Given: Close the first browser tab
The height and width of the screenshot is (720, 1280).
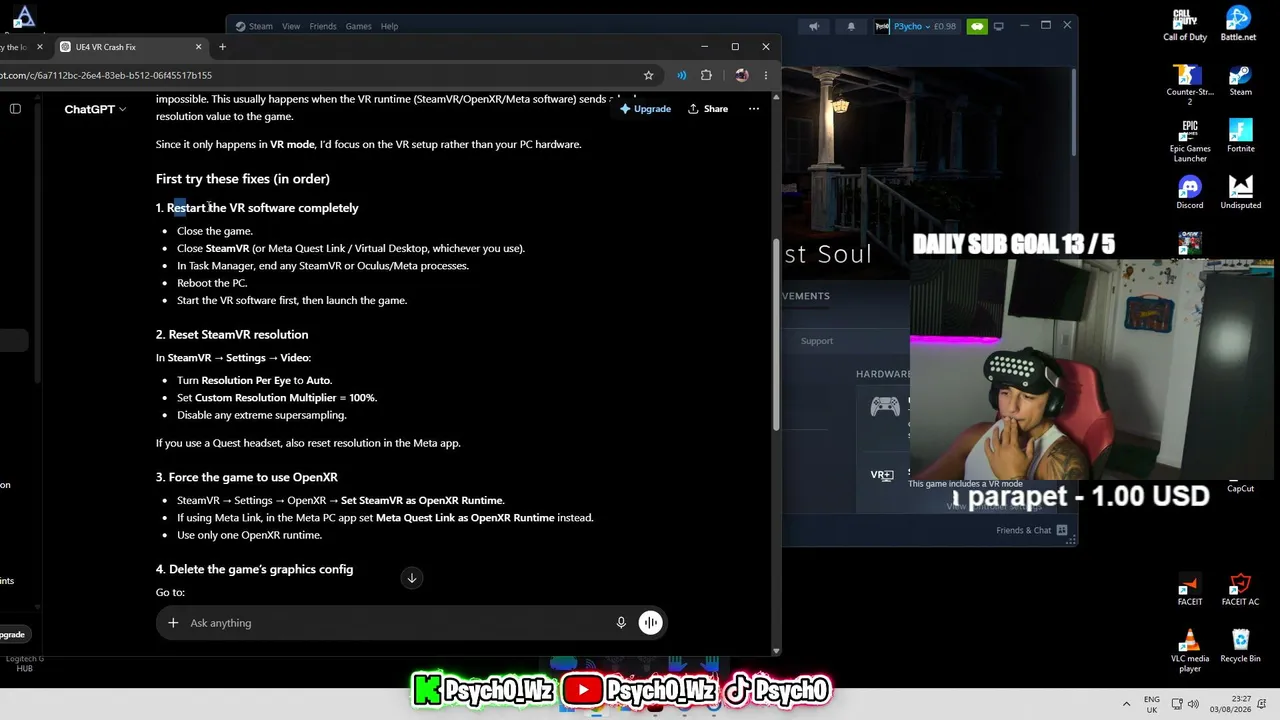Looking at the screenshot, I should click(x=40, y=47).
